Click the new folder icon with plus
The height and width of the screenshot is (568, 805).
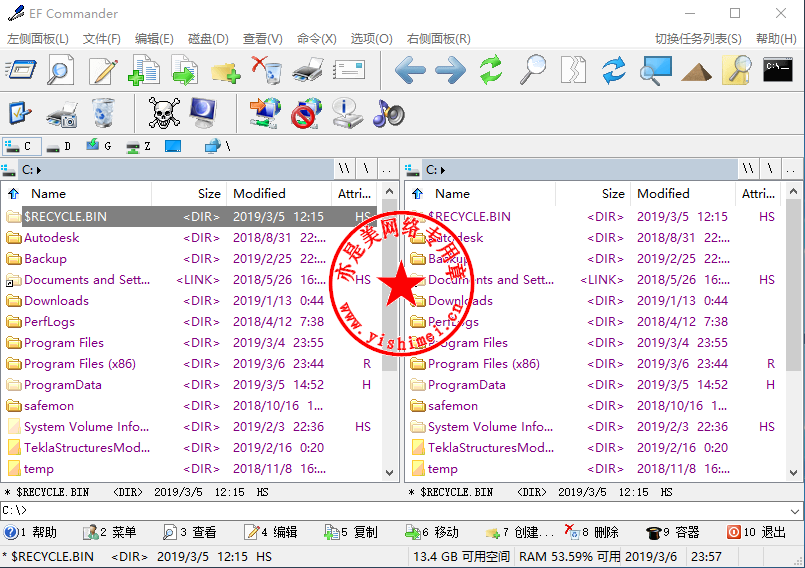[x=226, y=72]
